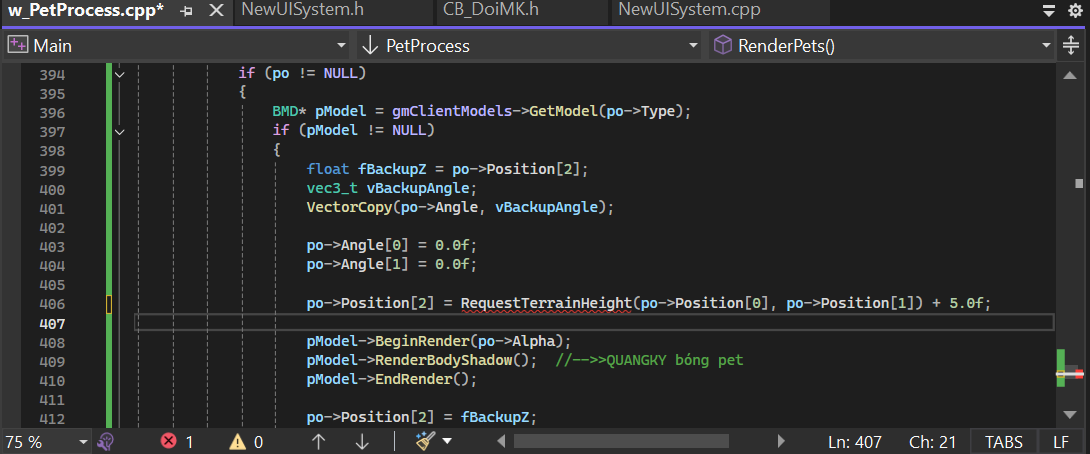Open the 75 % zoom level dropdown
This screenshot has height=454, width=1090.
(x=46, y=441)
